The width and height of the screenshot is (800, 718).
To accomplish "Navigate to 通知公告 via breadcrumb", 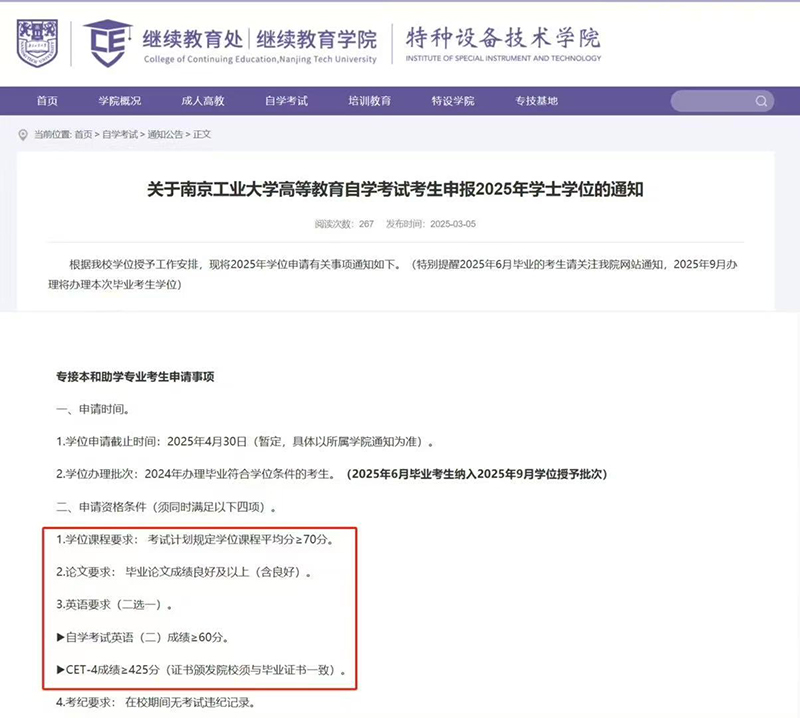I will point(165,134).
